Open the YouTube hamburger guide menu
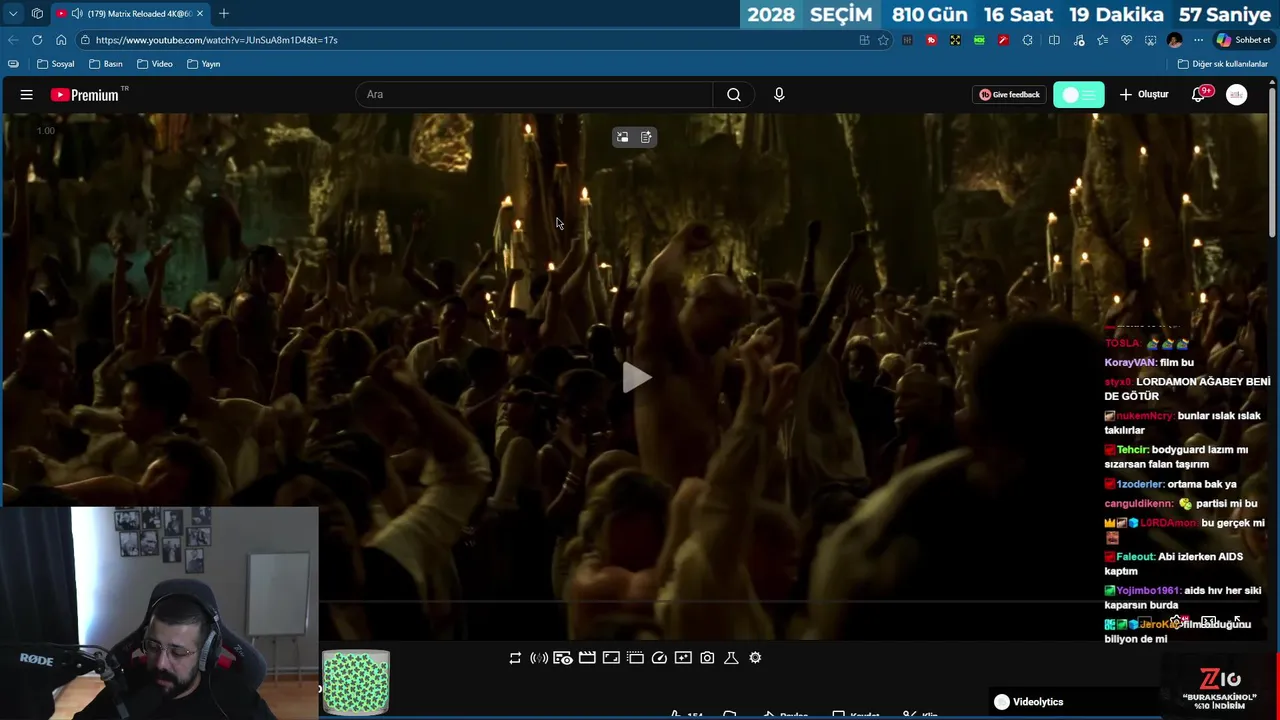Image resolution: width=1280 pixels, height=720 pixels. (x=27, y=94)
